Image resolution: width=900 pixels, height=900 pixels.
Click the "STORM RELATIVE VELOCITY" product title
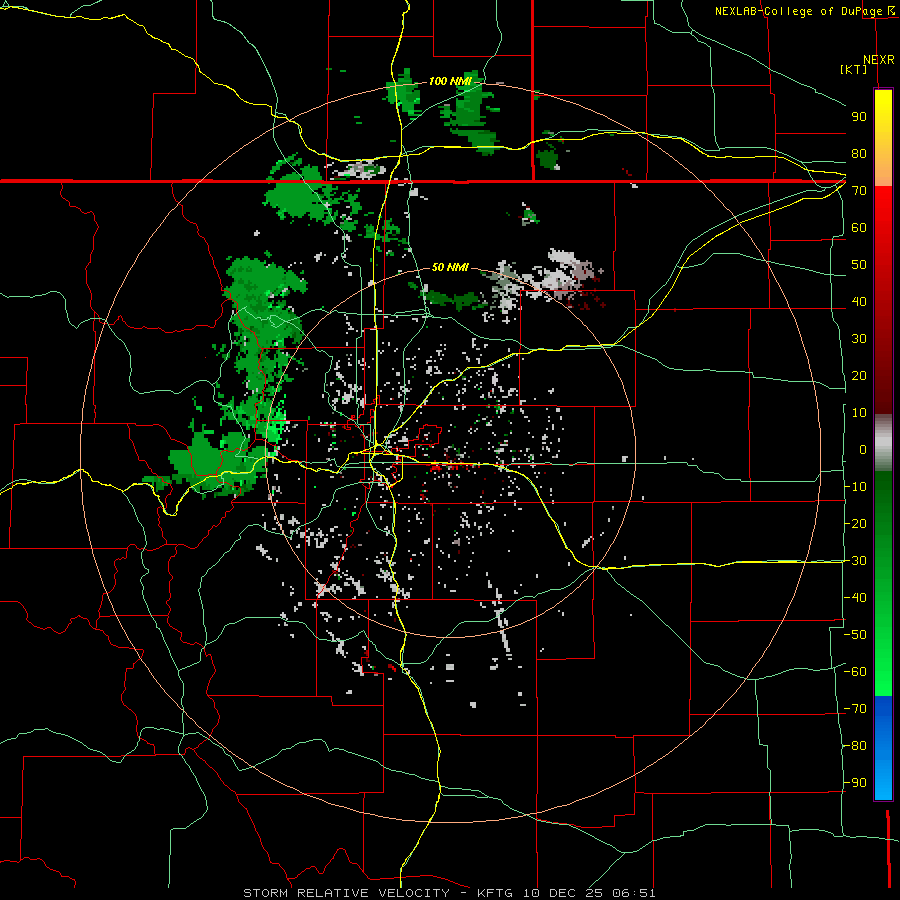click(347, 893)
